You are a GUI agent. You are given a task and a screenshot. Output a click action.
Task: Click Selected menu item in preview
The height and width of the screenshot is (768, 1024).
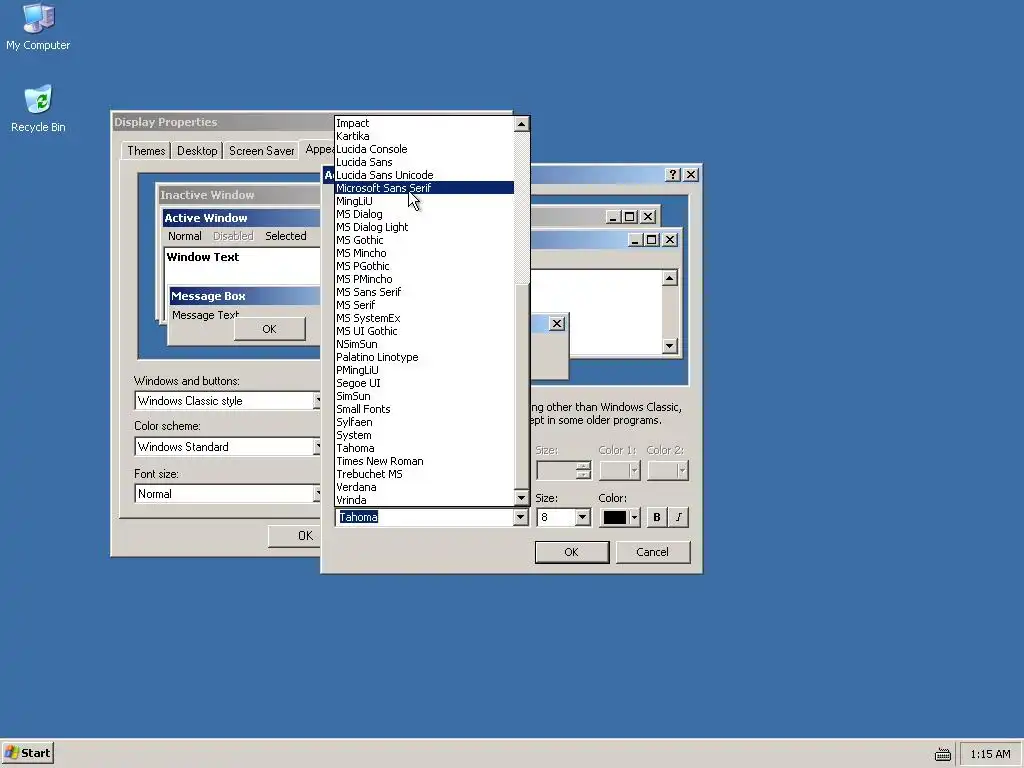(x=285, y=236)
